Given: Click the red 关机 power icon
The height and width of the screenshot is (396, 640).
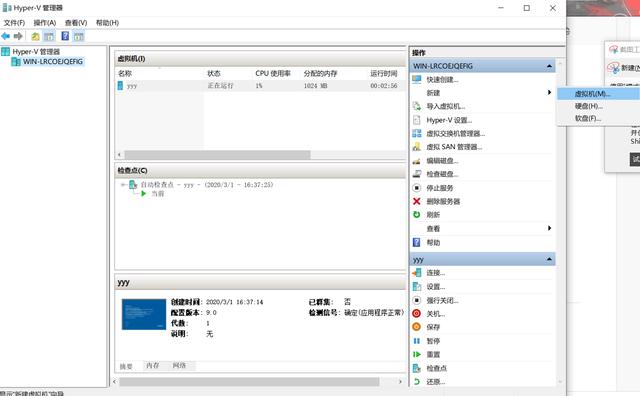Looking at the screenshot, I should point(416,314).
